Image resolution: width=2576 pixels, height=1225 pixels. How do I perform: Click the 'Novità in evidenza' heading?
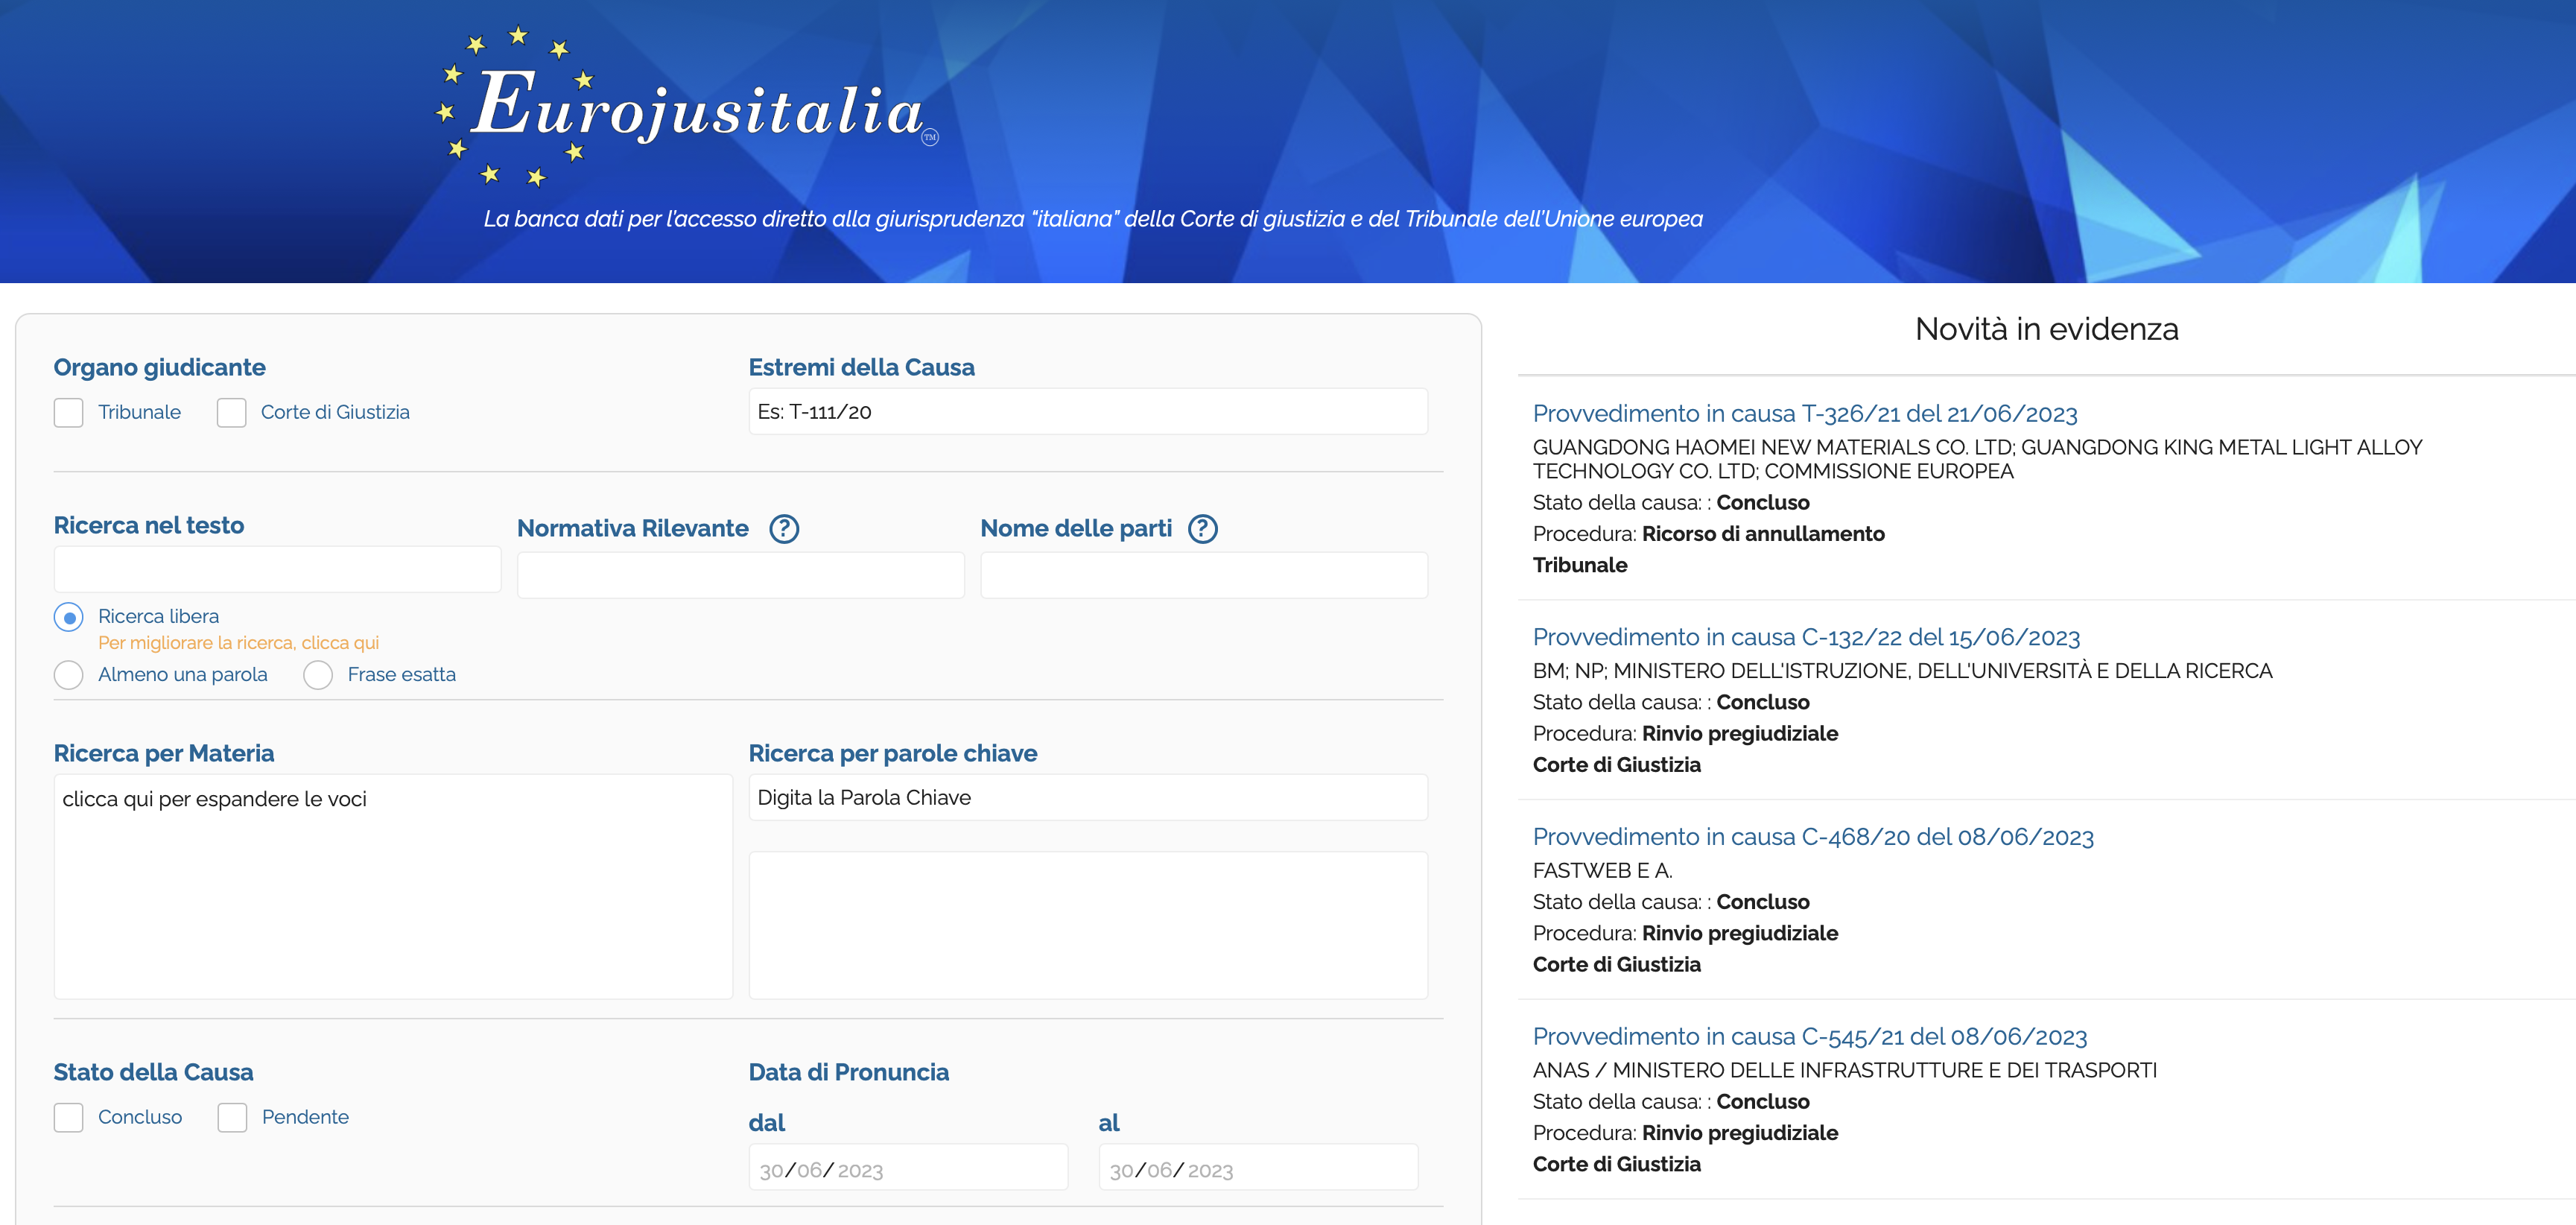coord(2046,329)
